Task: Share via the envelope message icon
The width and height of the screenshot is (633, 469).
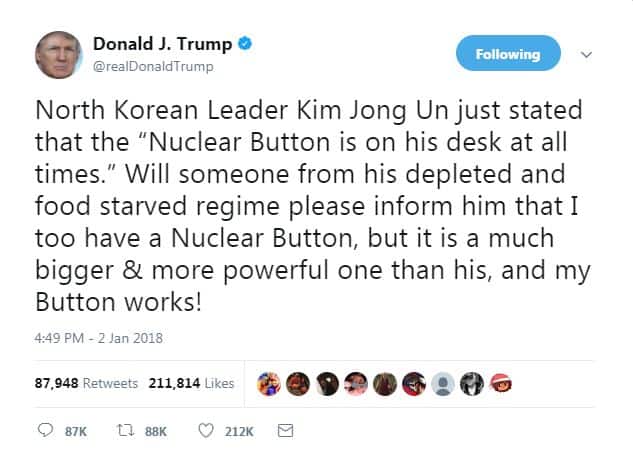Action: (285, 431)
